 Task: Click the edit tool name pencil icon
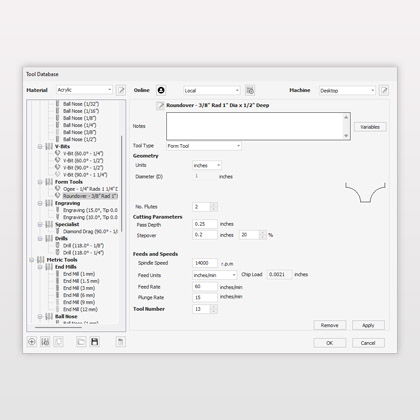click(160, 106)
